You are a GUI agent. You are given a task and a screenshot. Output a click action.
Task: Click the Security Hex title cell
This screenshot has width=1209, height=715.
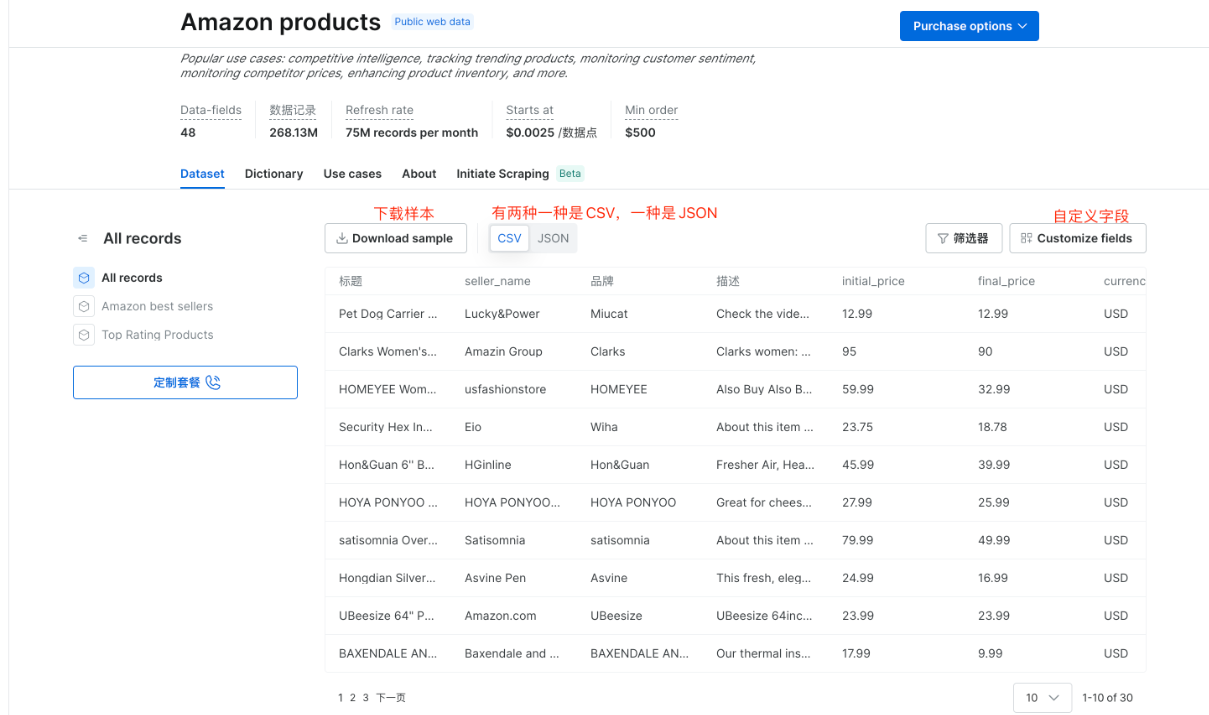(x=388, y=427)
